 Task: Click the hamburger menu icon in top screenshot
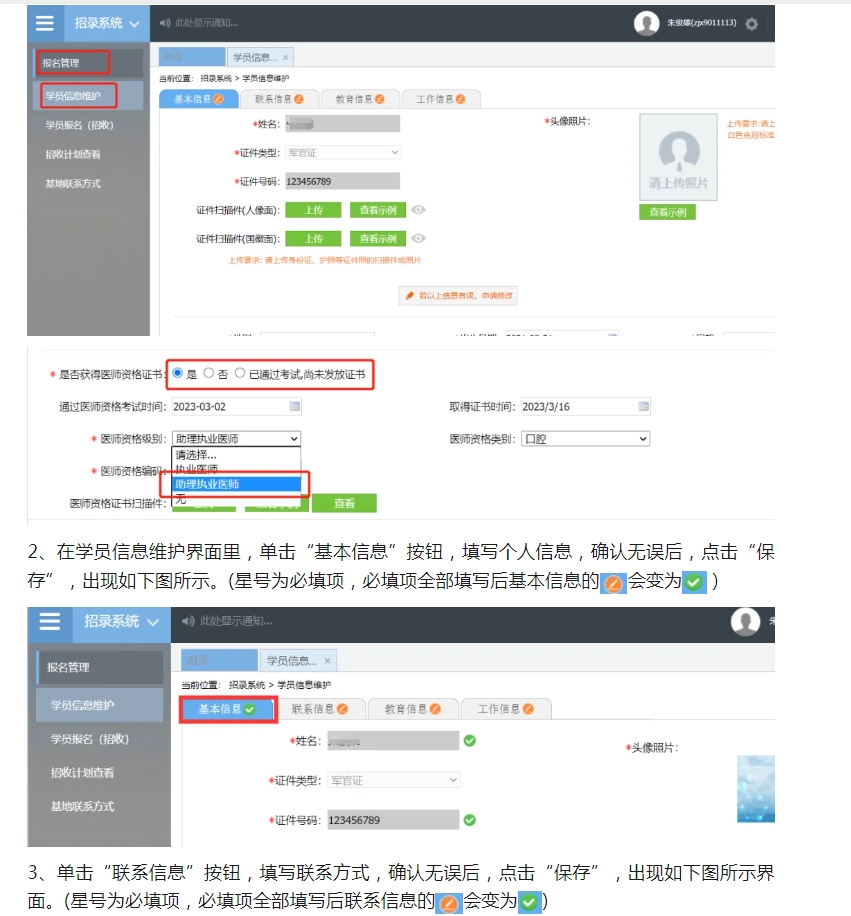point(45,23)
